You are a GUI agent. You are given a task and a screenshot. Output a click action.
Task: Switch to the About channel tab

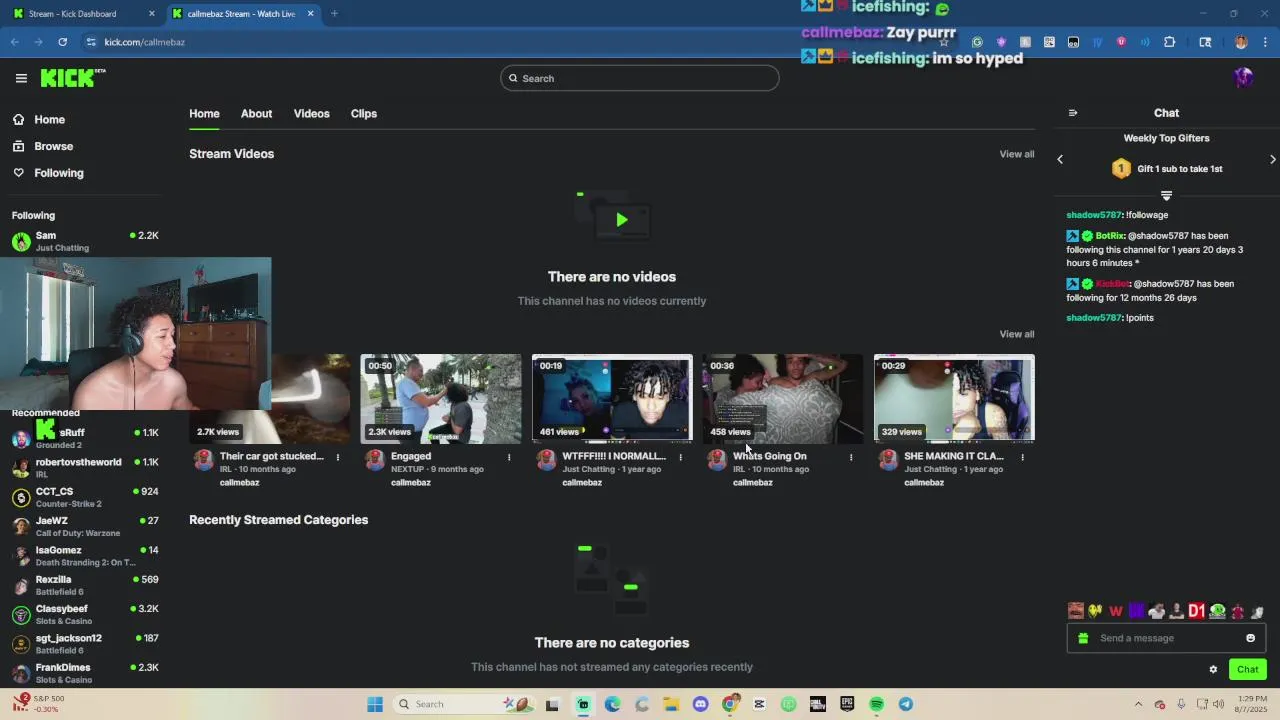tap(256, 113)
